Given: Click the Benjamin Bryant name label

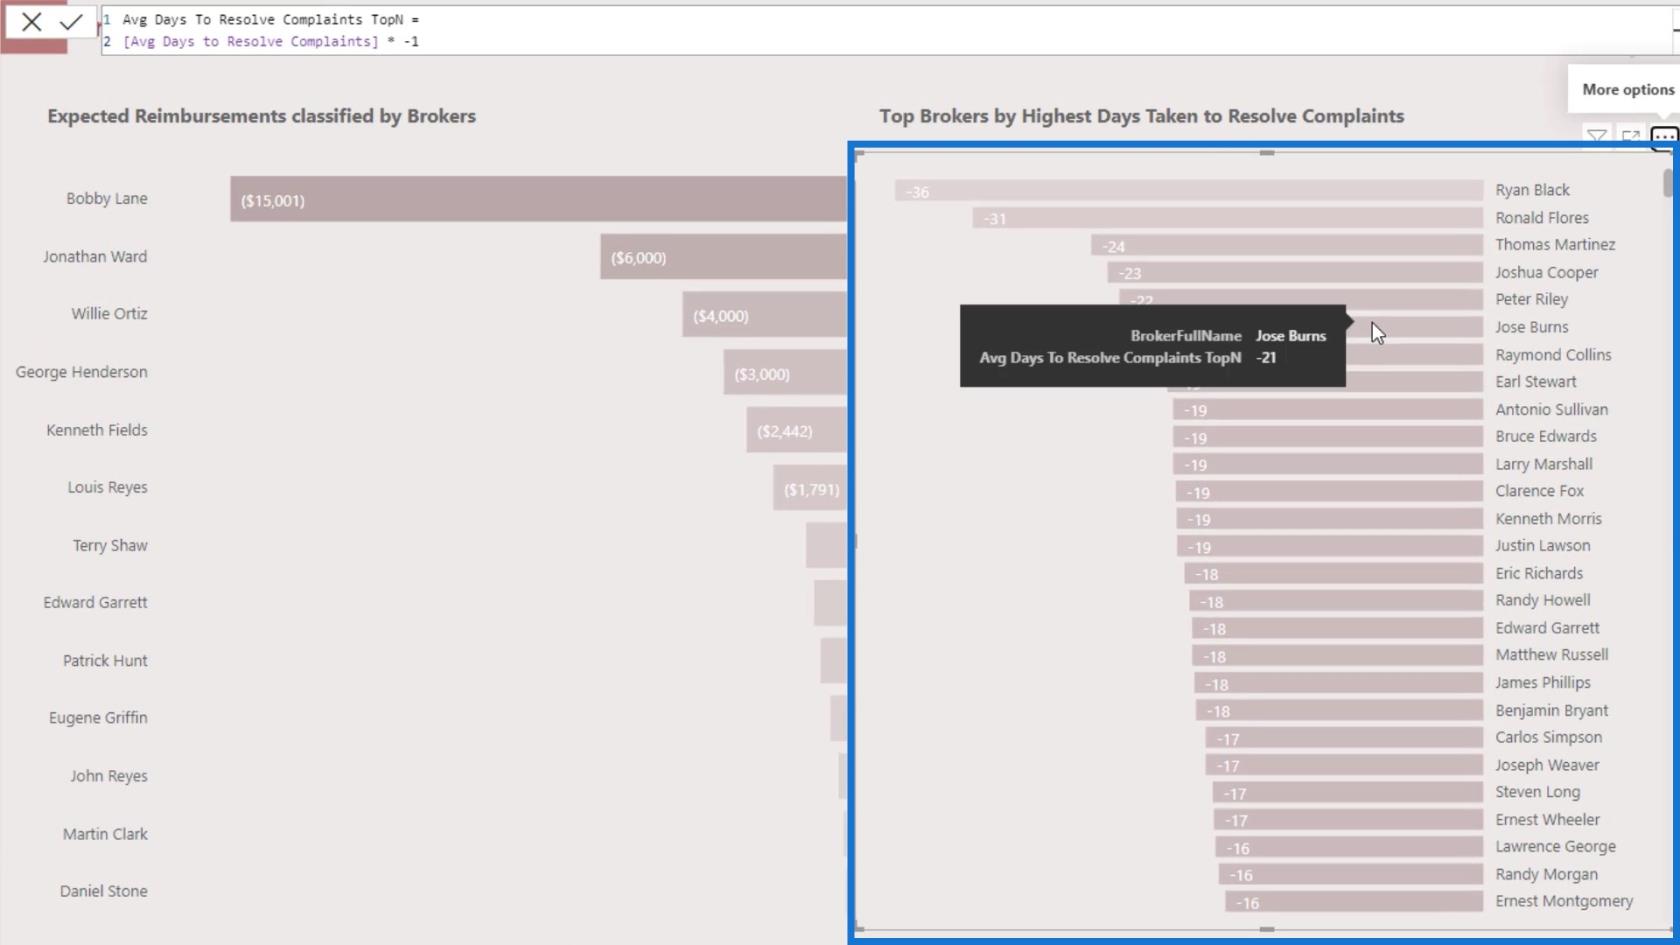Looking at the screenshot, I should [1552, 711].
